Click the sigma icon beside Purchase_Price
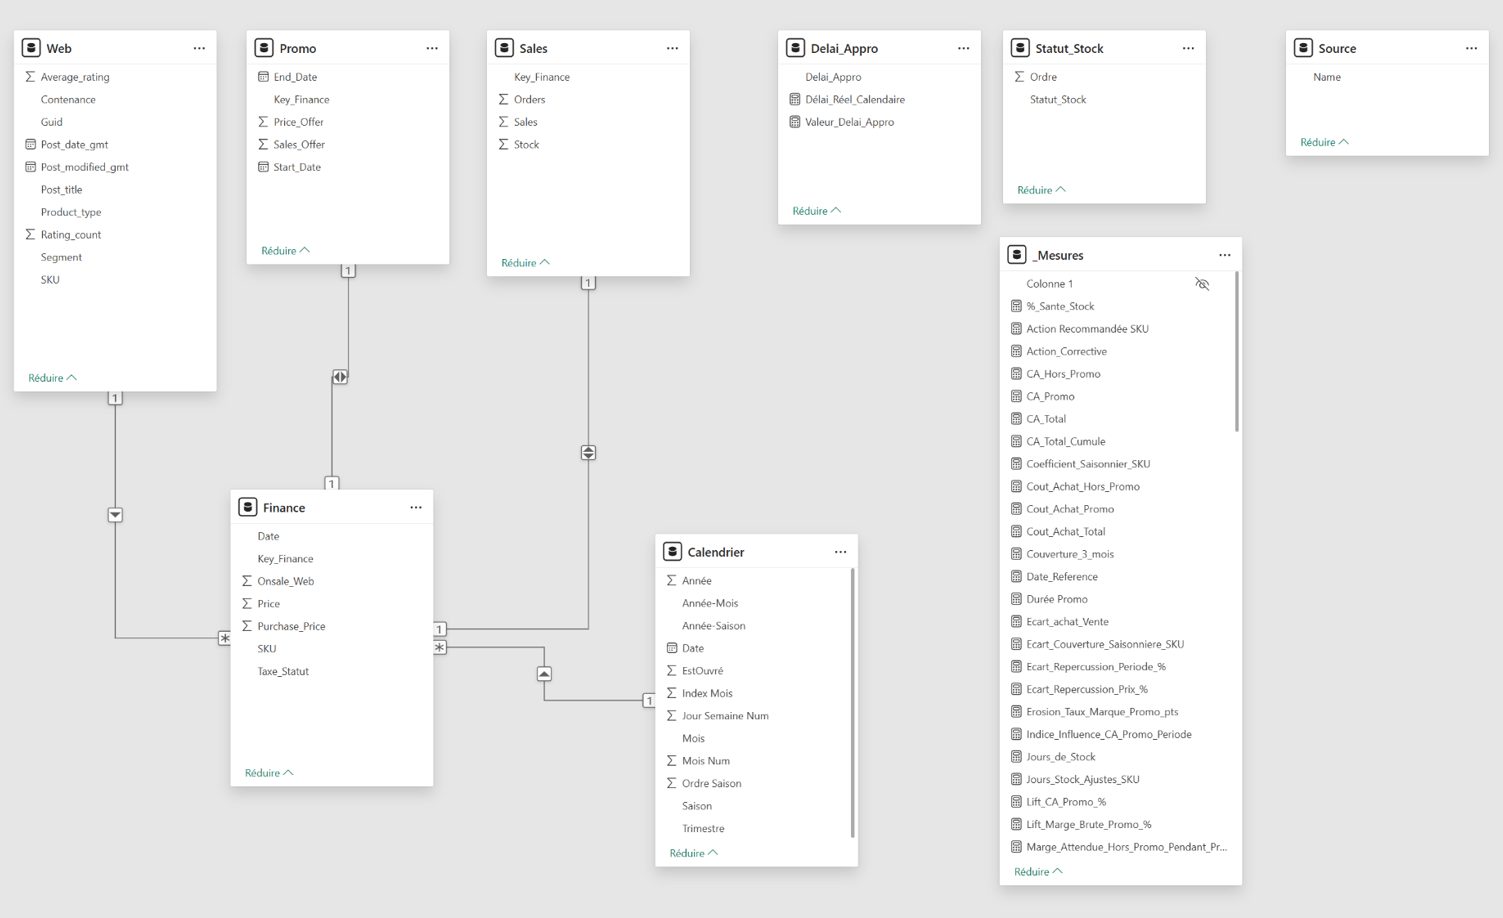The image size is (1503, 918). pos(247,626)
